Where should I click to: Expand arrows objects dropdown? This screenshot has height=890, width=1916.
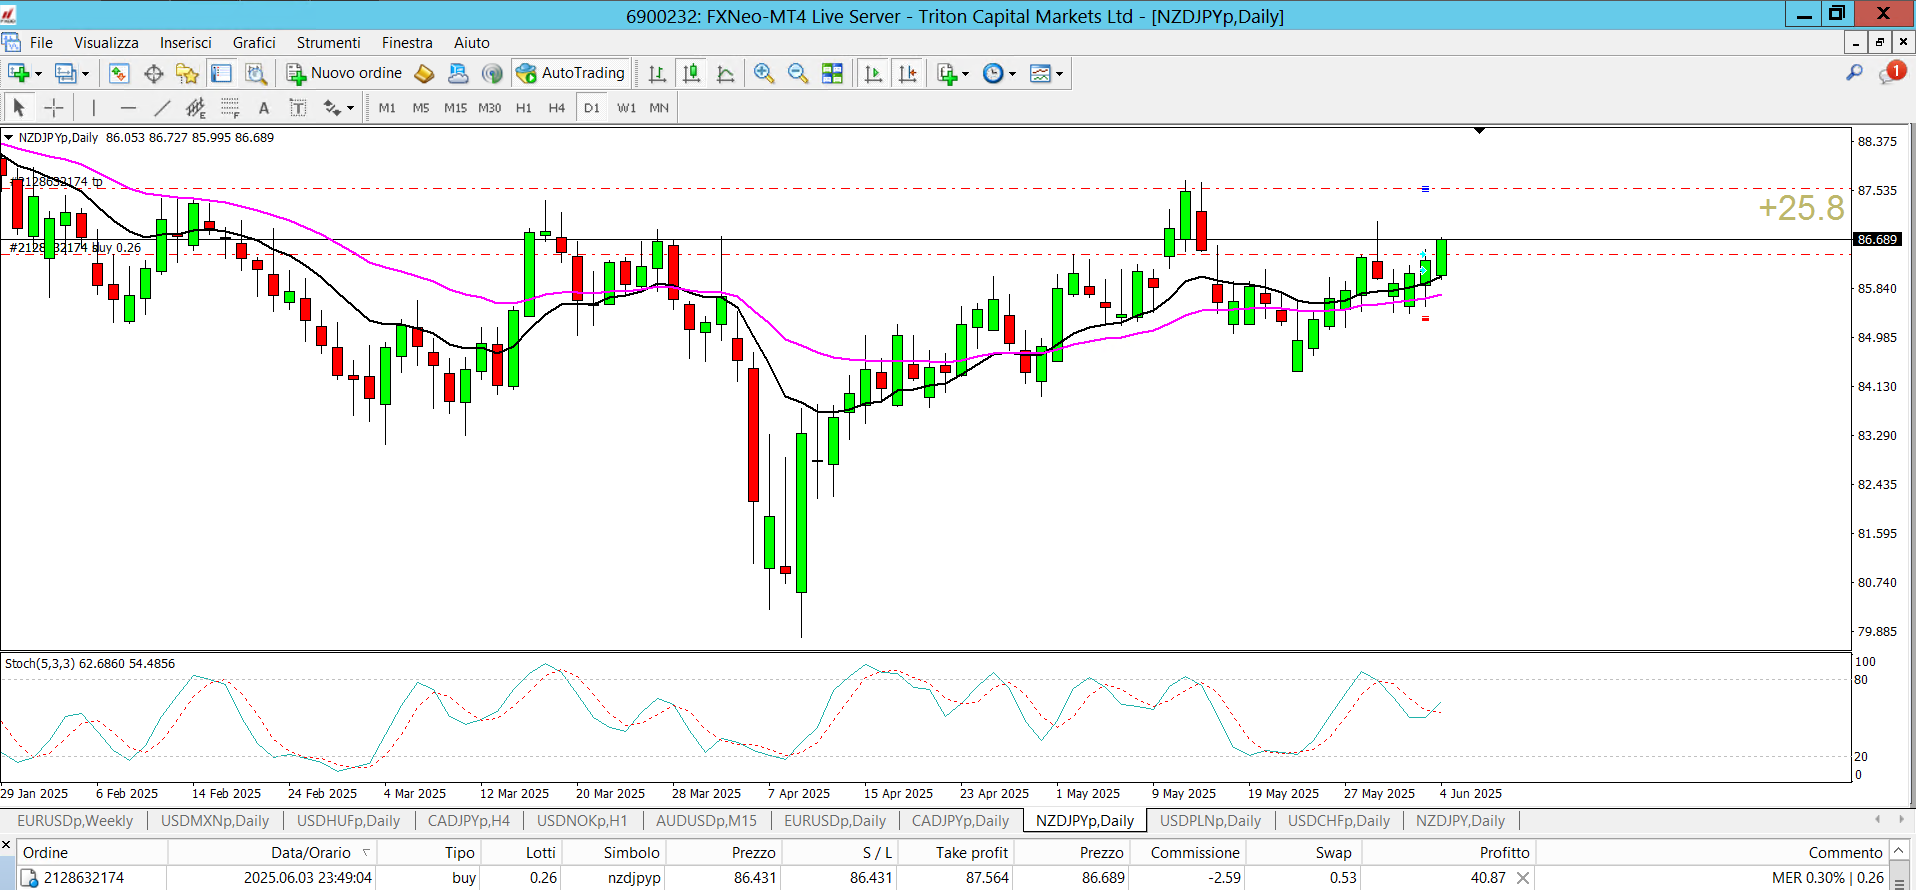point(351,108)
